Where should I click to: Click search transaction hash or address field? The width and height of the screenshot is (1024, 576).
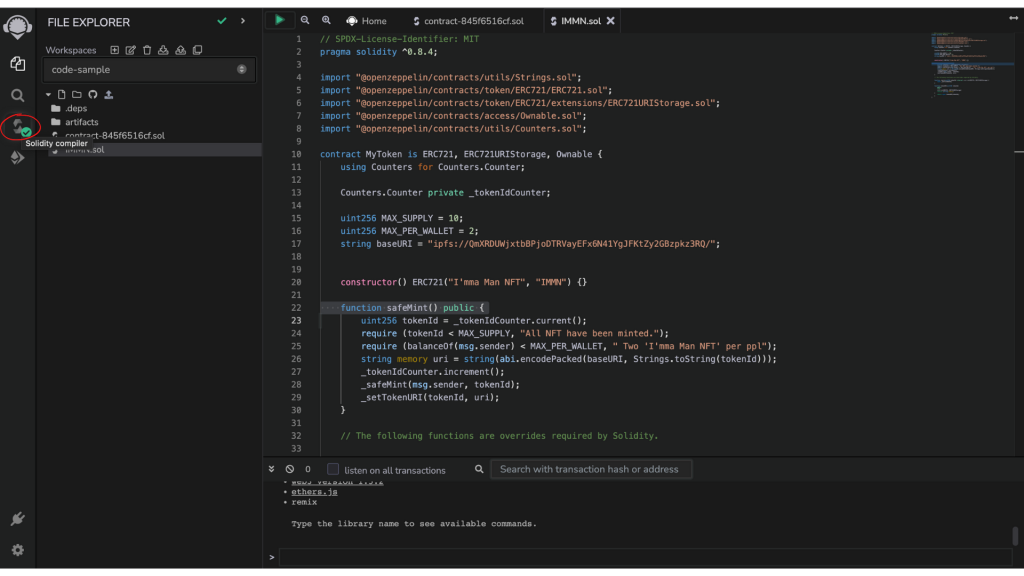tap(591, 469)
